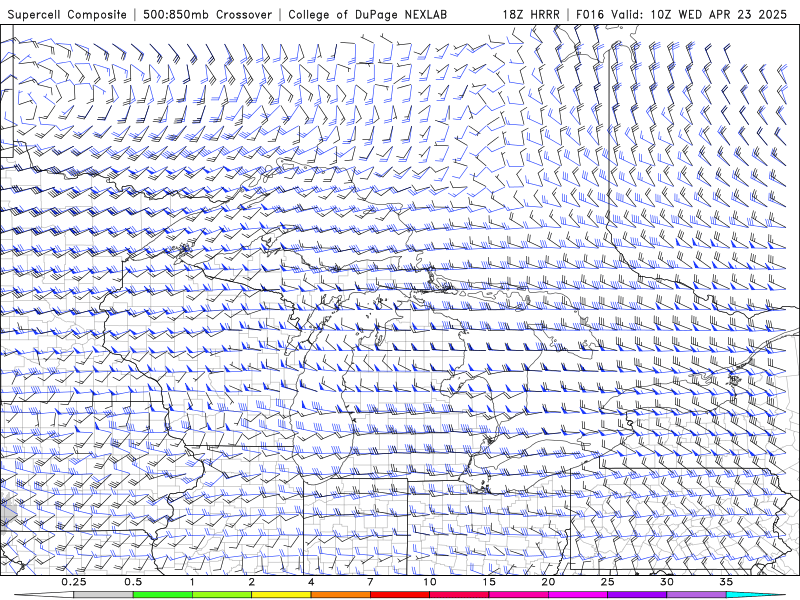This screenshot has height=600, width=800.
Task: Click the Supercell Composite title text
Action: 67,14
